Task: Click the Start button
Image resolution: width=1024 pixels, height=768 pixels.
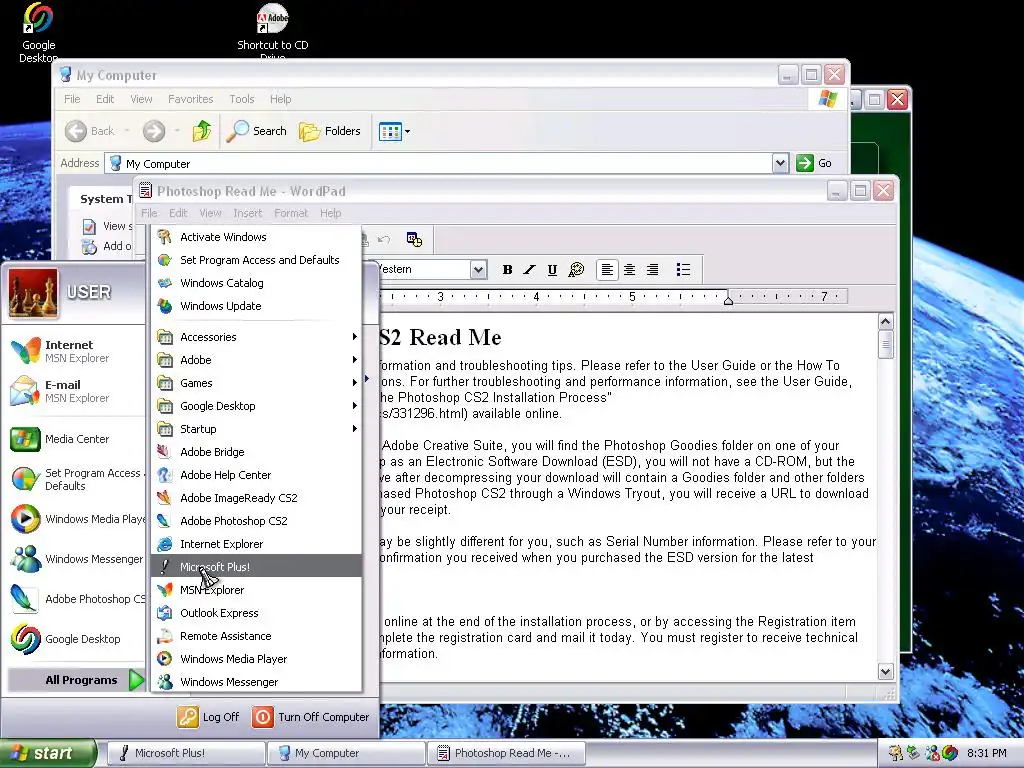Action: [48, 754]
